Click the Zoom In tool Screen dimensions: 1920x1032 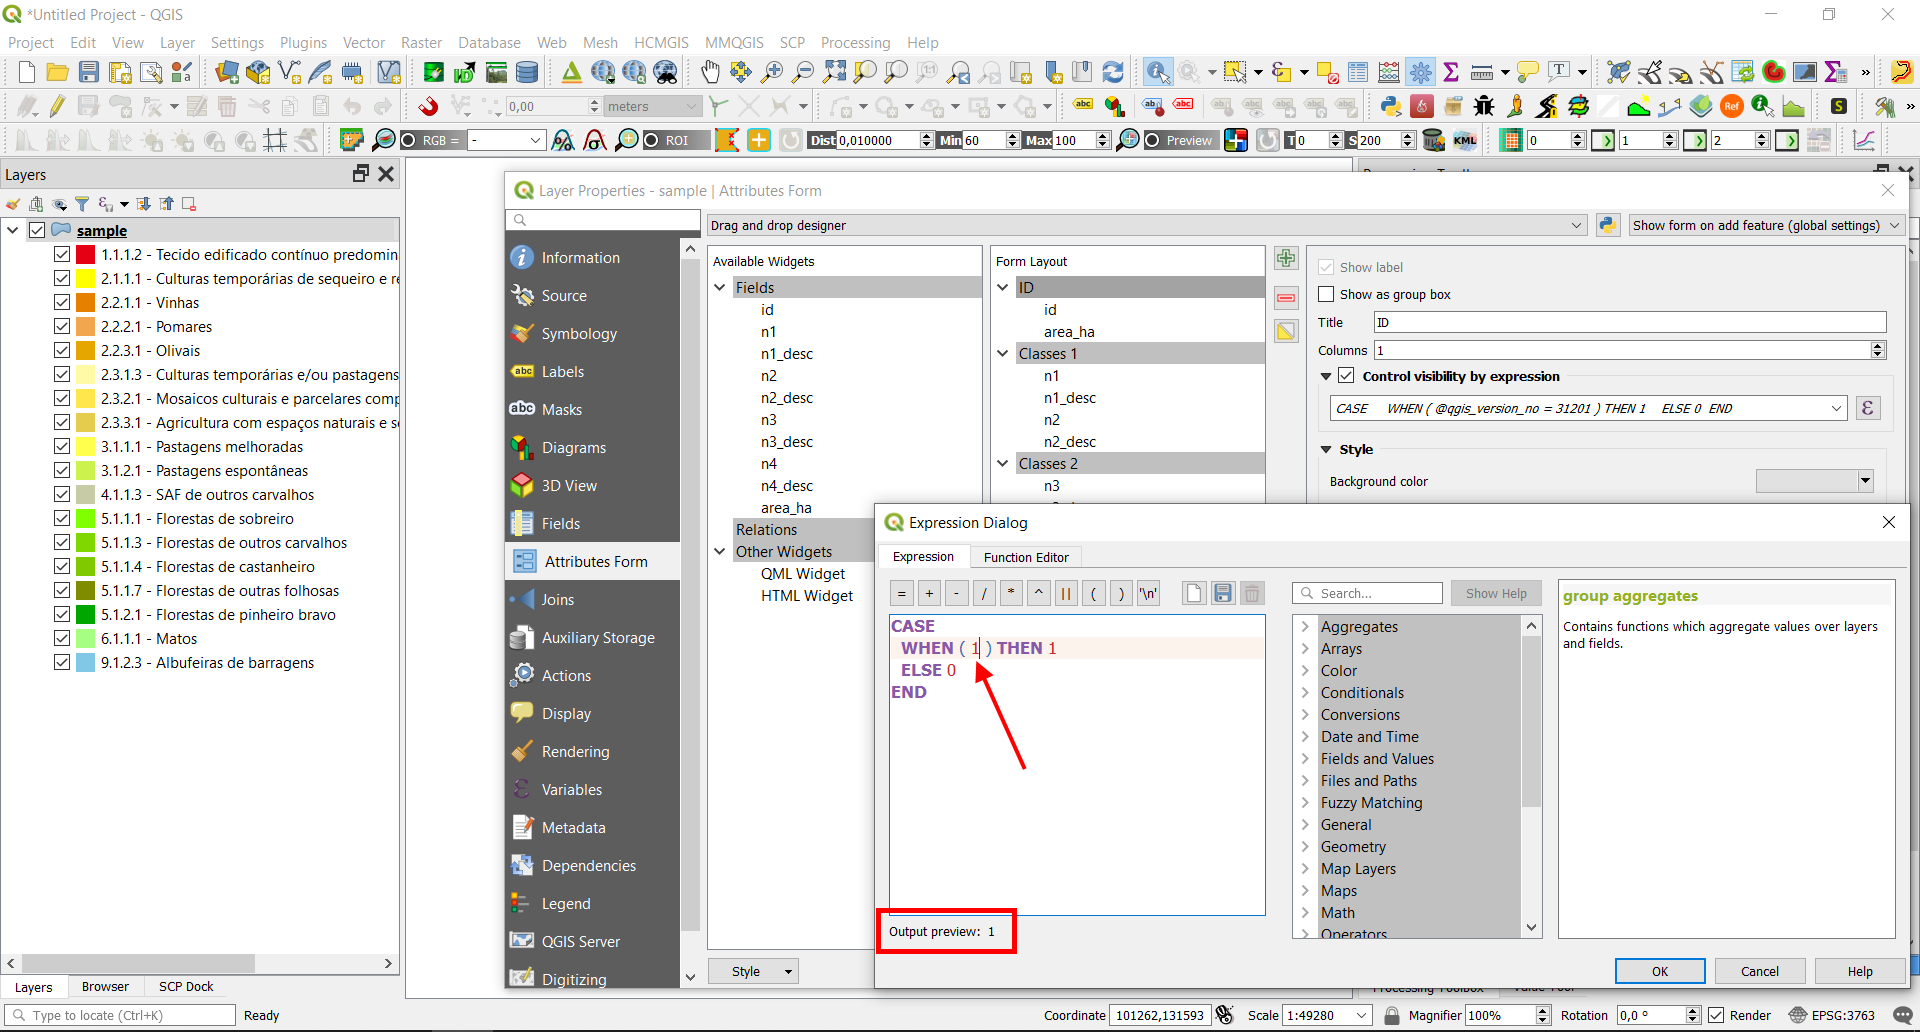[772, 71]
